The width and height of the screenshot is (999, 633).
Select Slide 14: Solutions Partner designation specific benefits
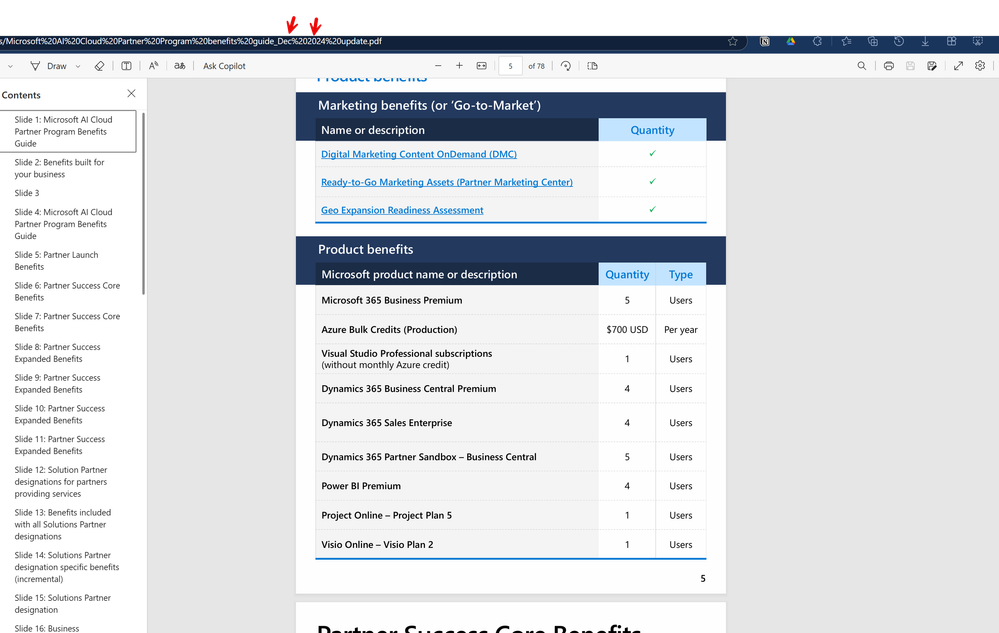click(x=68, y=567)
